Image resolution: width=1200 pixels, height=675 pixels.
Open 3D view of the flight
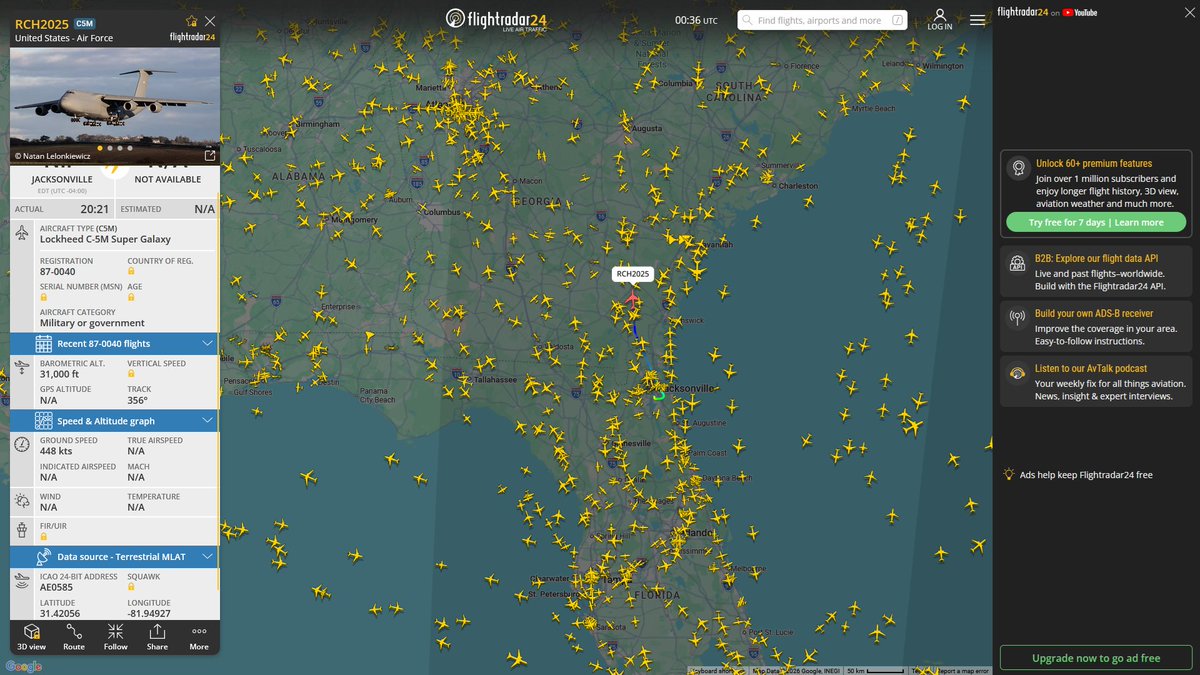click(x=32, y=636)
